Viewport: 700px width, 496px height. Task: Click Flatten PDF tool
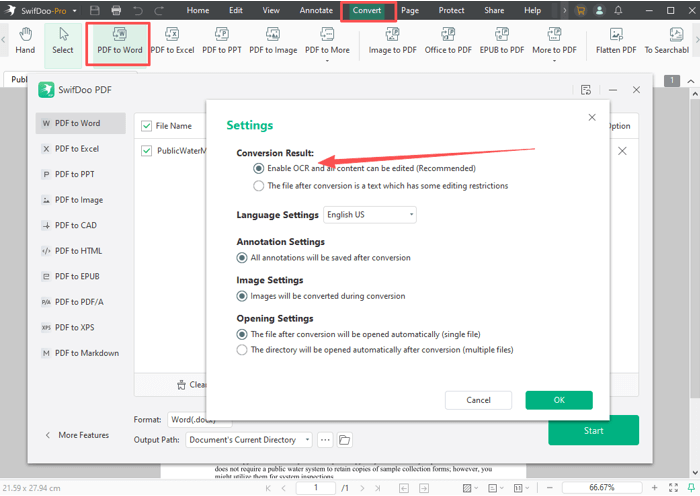616,41
